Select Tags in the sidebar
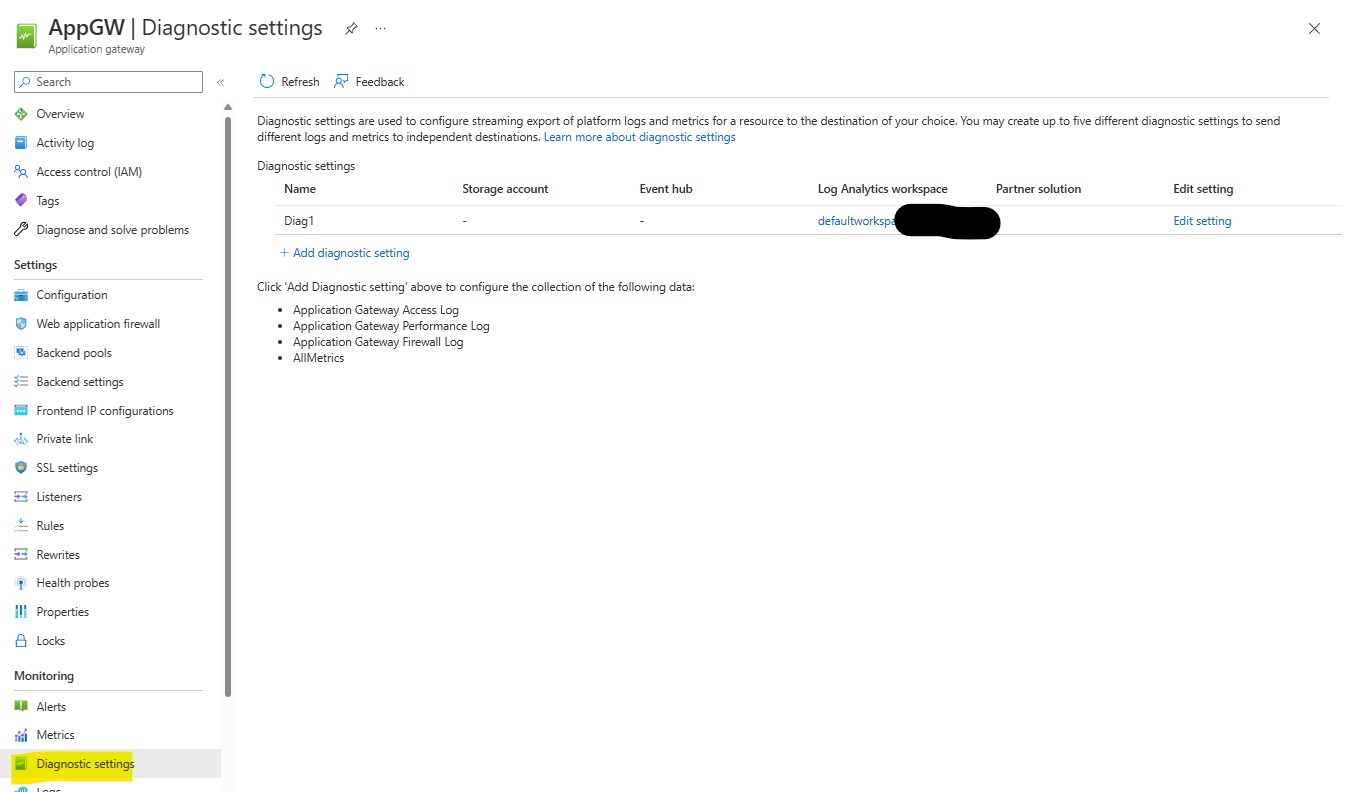1347x792 pixels. pos(48,201)
